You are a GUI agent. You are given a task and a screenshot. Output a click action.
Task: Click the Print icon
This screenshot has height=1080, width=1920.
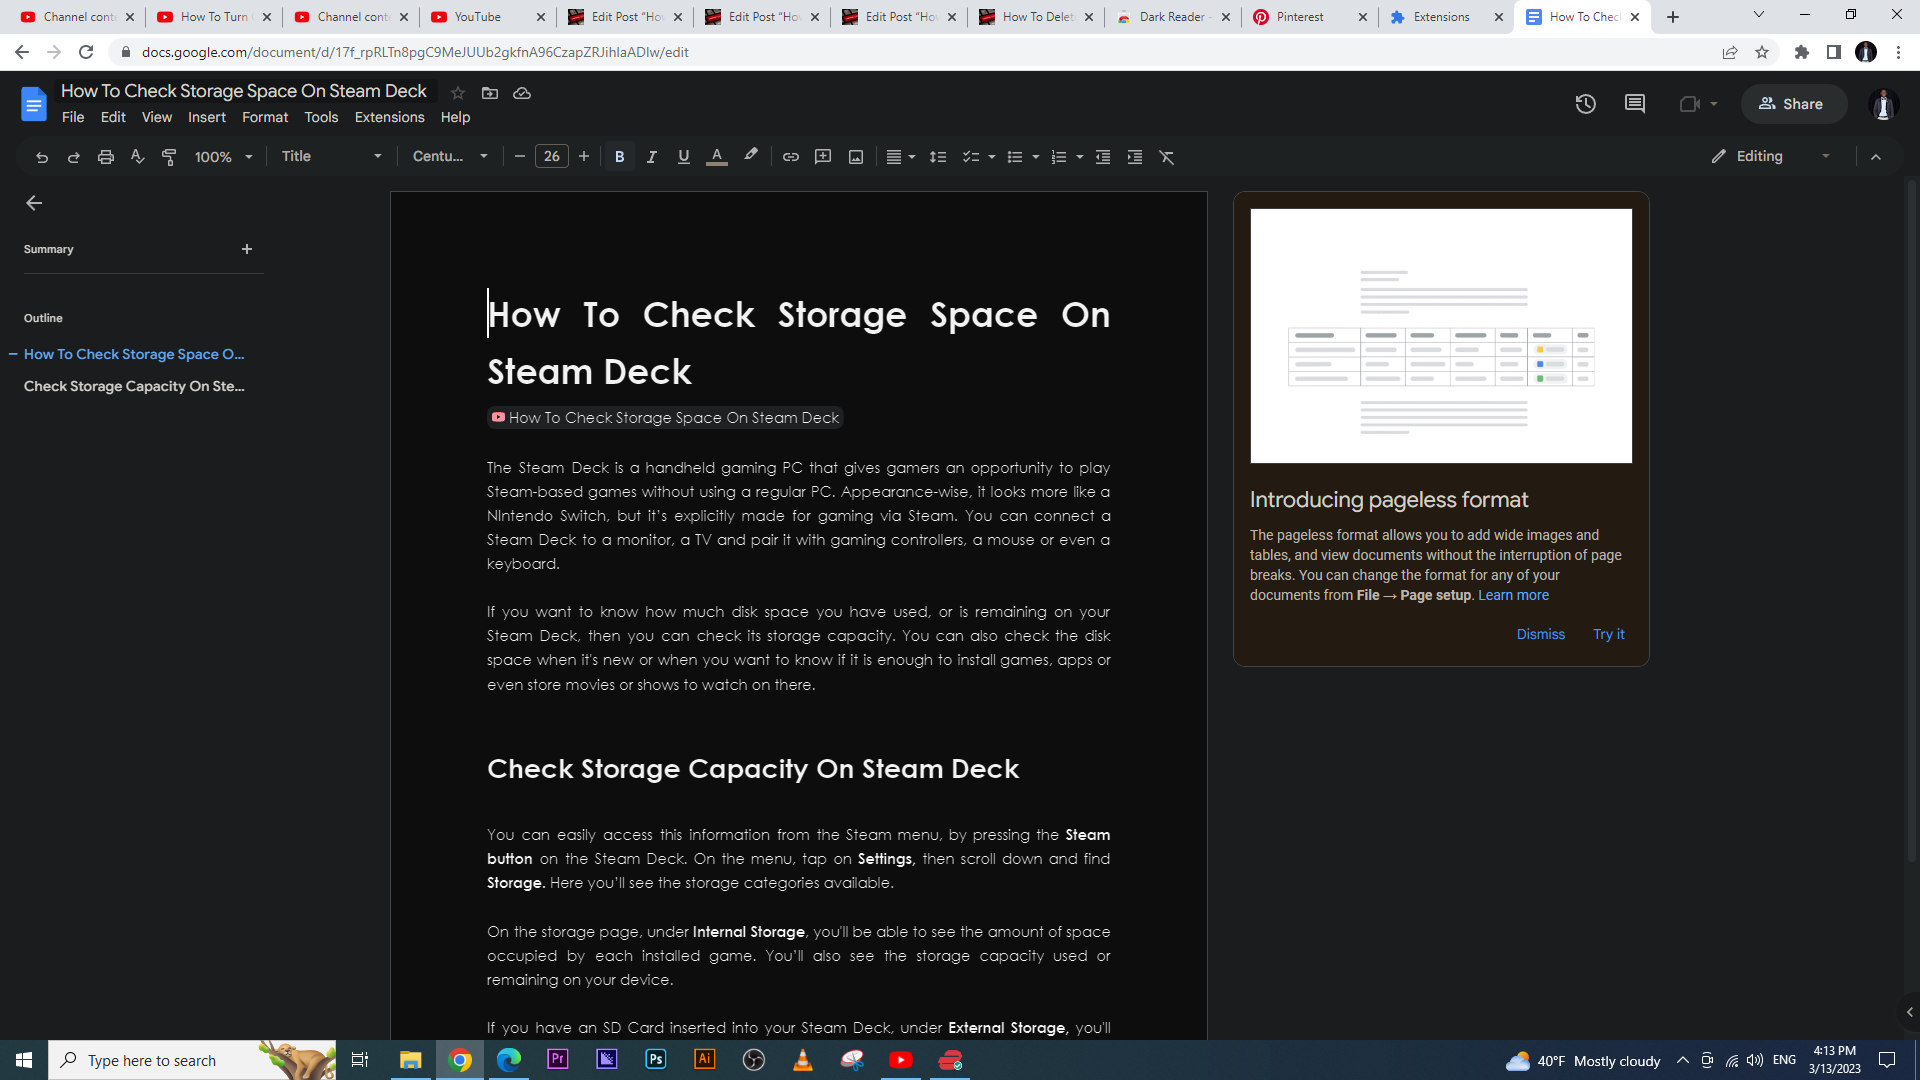[105, 157]
